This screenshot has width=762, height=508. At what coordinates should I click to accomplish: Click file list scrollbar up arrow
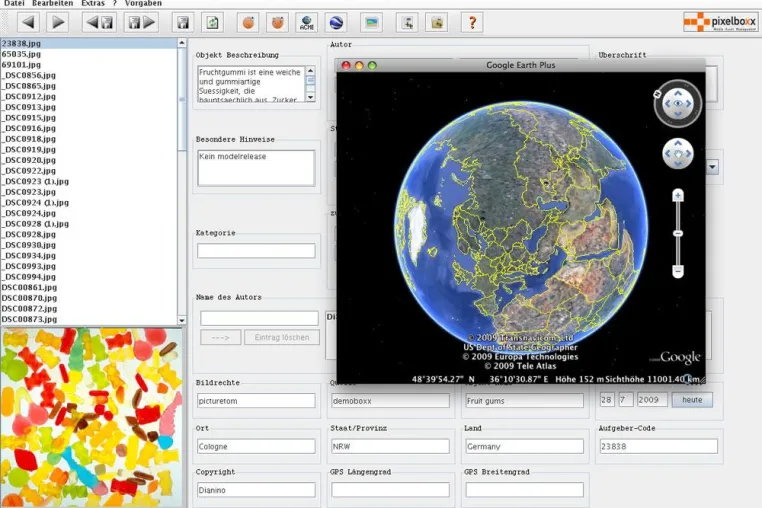pos(182,43)
